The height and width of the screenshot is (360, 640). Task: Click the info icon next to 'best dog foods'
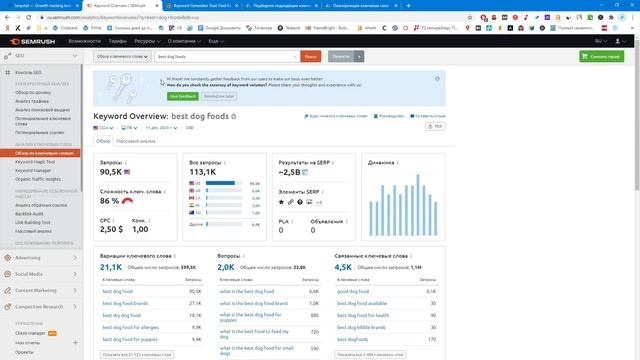[234, 117]
